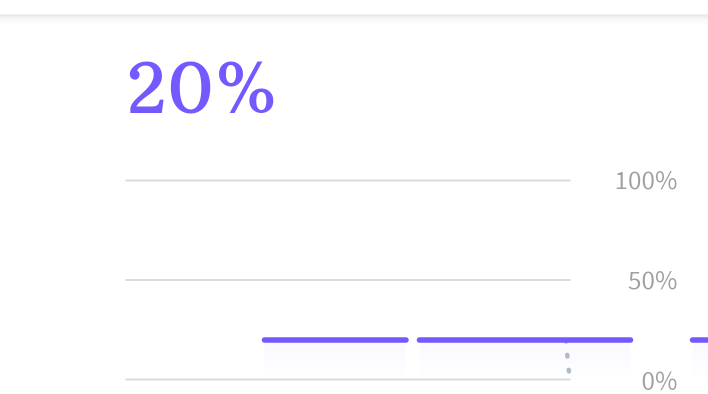This screenshot has width=708, height=394.
Task: Select the 0% axis label
Action: [x=659, y=381]
